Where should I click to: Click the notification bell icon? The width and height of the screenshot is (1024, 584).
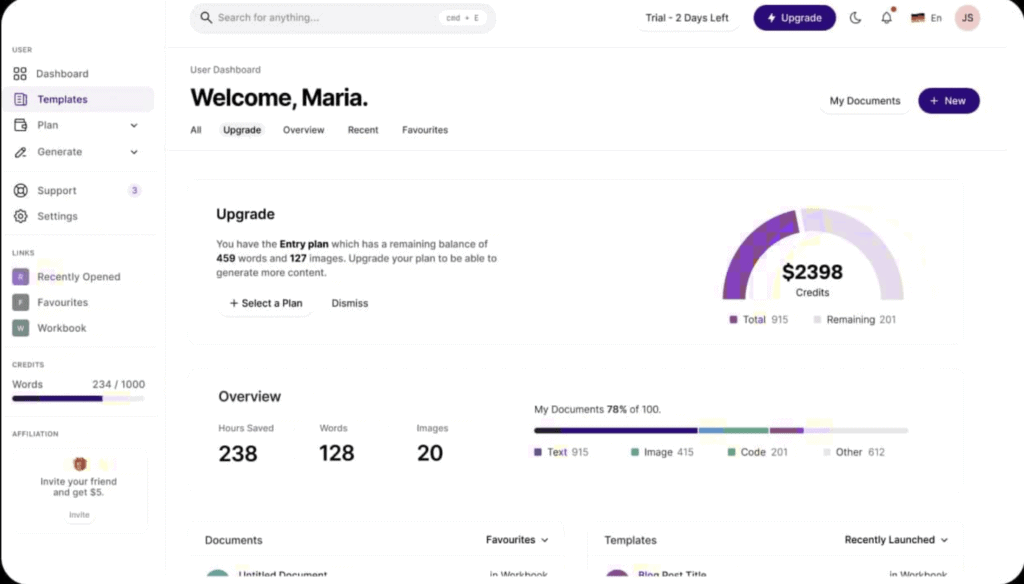coord(886,18)
